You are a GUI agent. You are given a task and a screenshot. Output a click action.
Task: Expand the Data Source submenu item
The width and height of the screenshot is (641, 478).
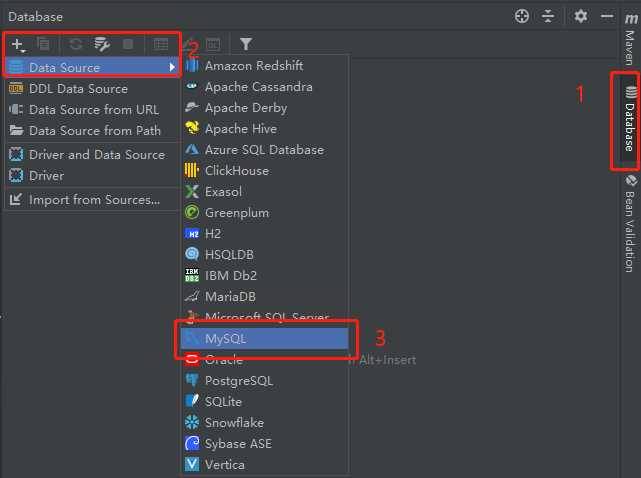coord(91,67)
